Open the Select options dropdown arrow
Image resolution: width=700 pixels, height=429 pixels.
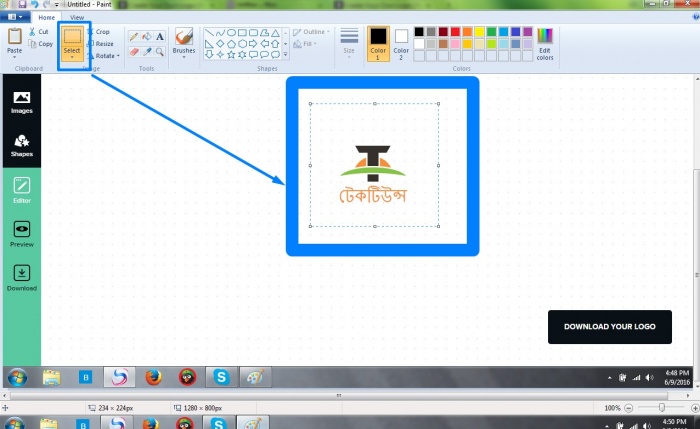point(72,57)
